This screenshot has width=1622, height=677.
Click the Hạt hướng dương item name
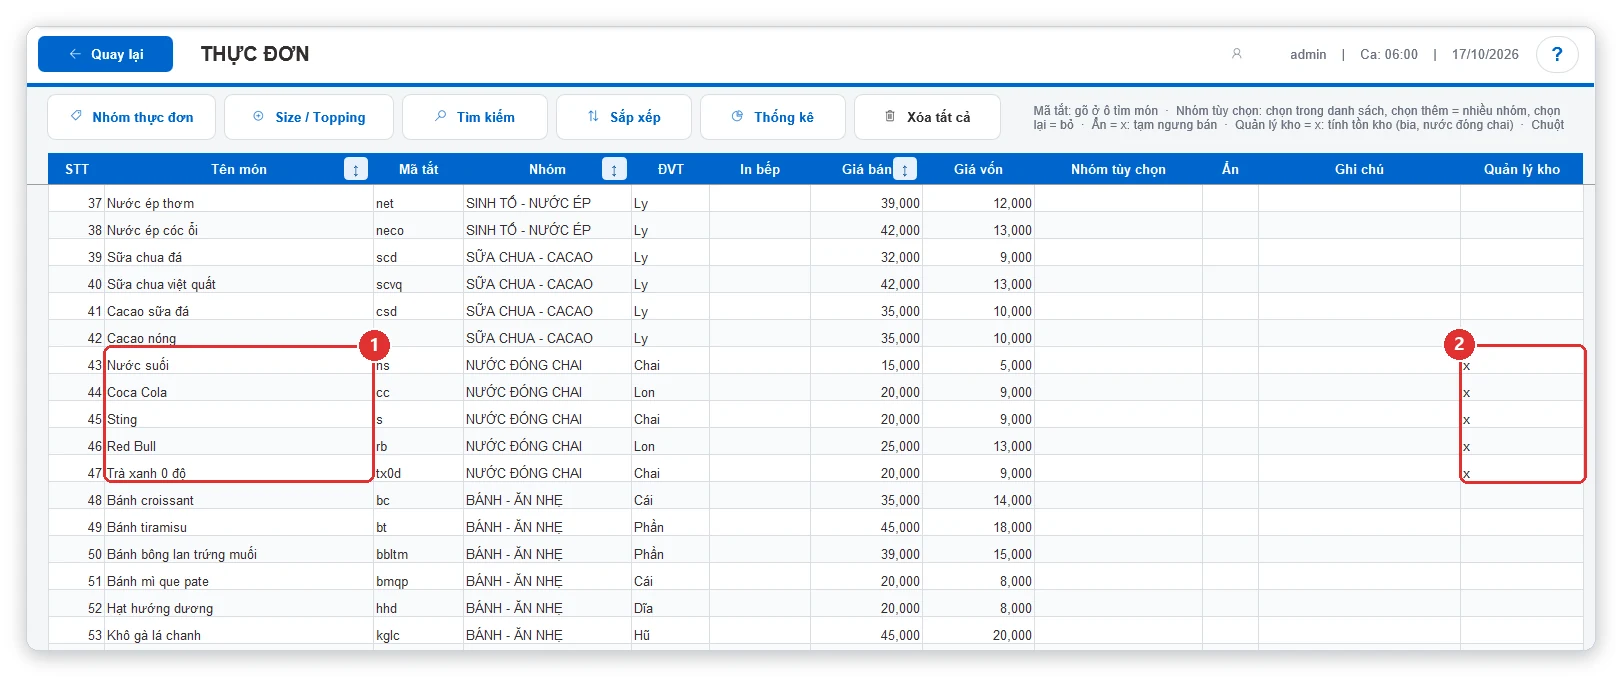(x=160, y=608)
